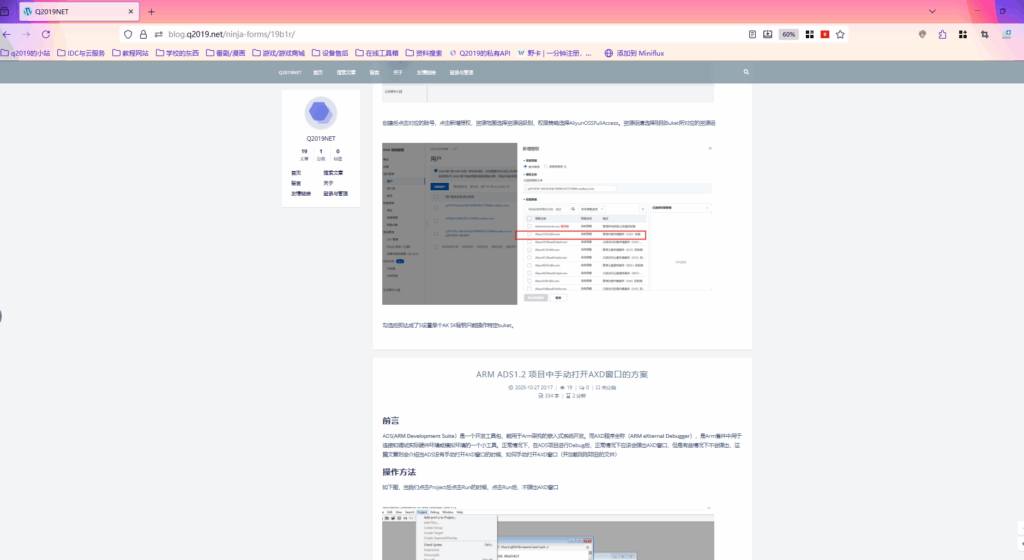
Task: Click the install-page icon next to reader view
Action: pos(767,34)
